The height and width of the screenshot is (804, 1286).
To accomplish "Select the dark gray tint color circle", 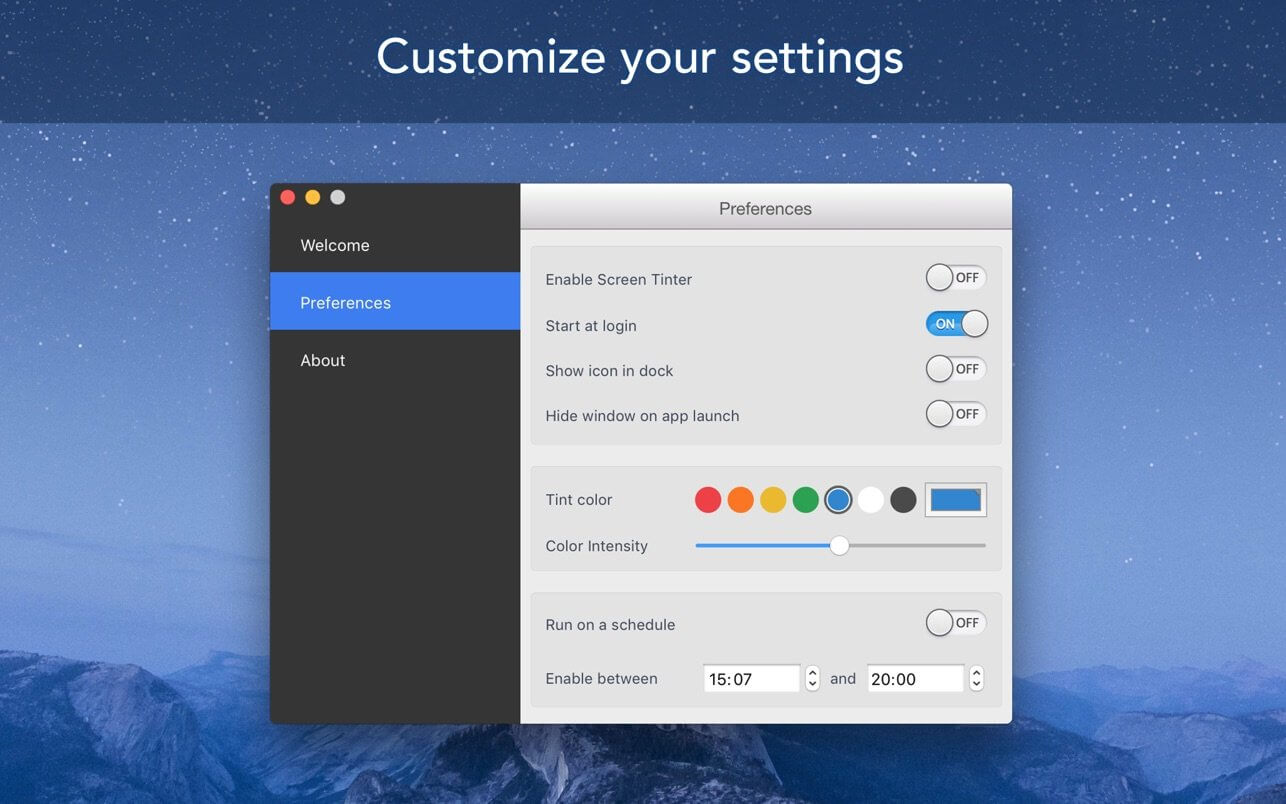I will [903, 500].
